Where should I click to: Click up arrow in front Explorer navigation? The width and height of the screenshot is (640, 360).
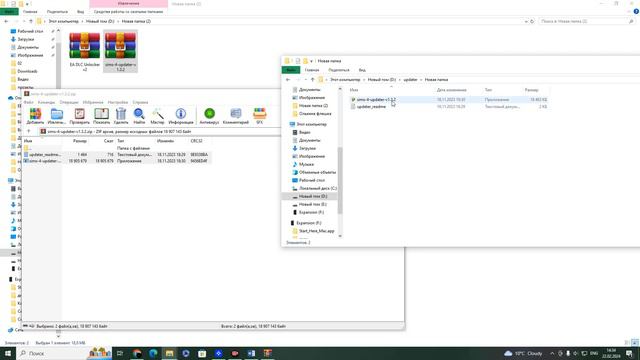(312, 80)
